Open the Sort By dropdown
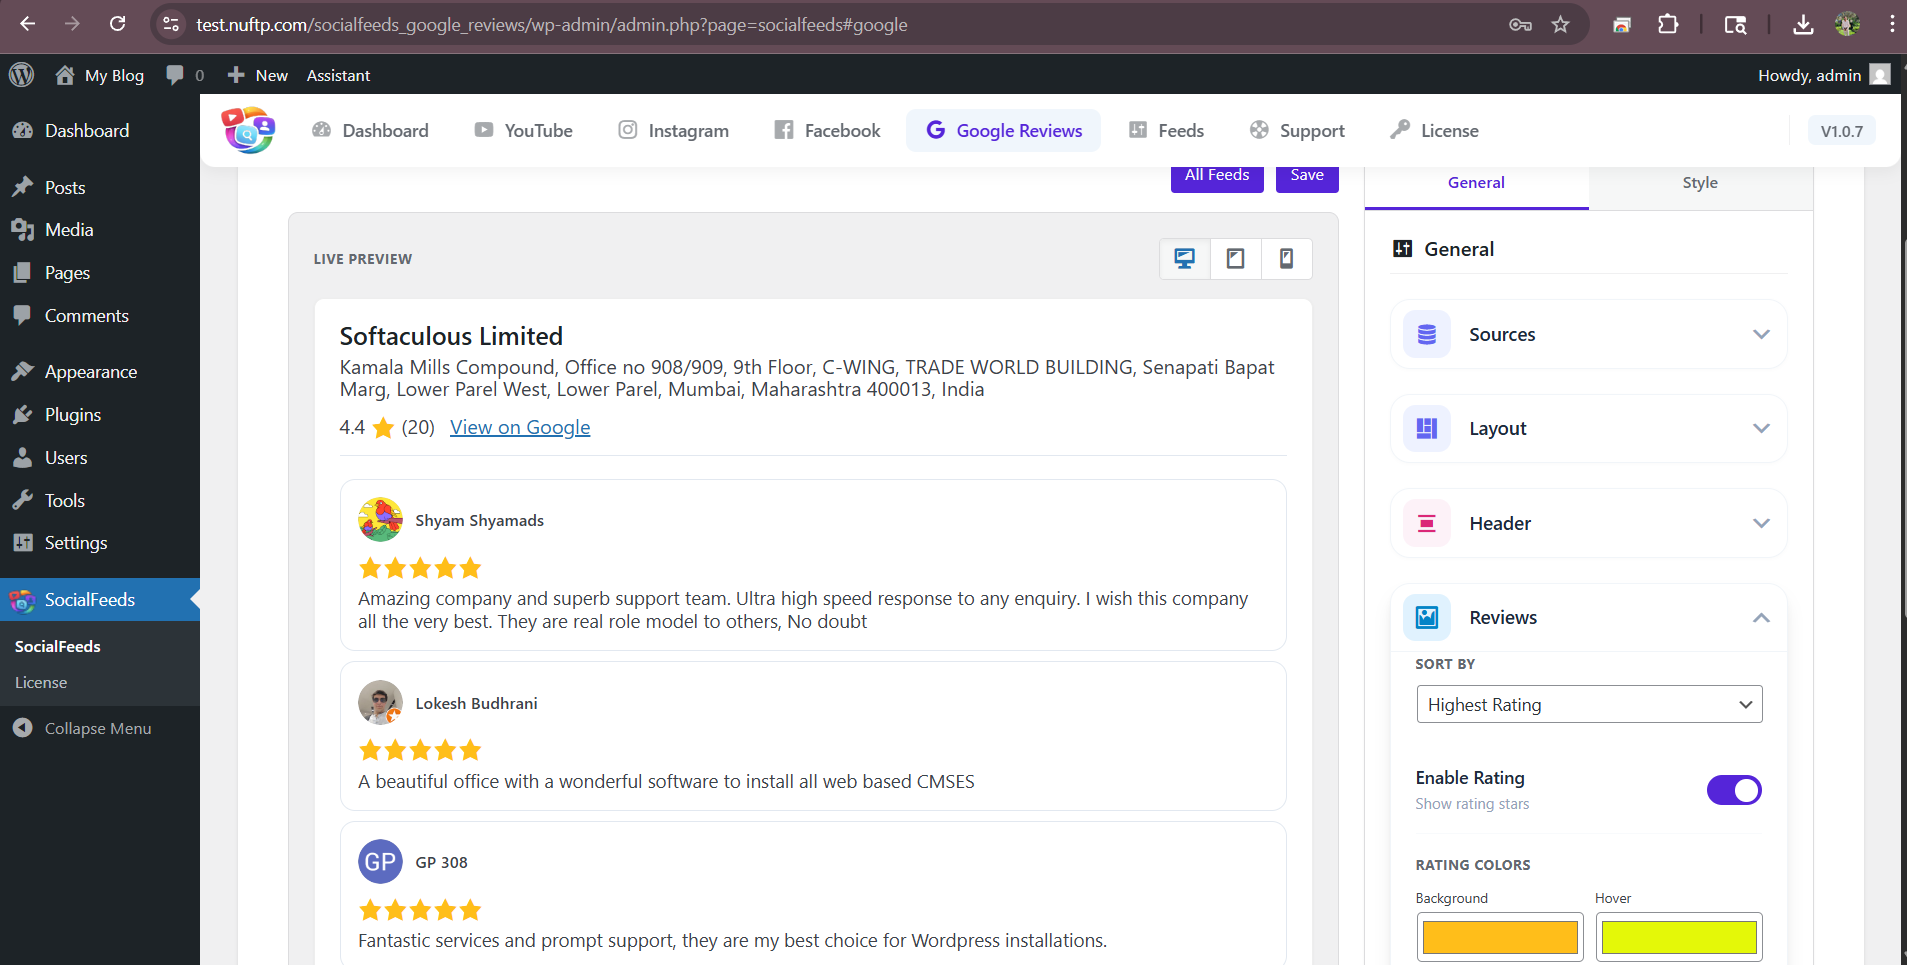Image resolution: width=1907 pixels, height=965 pixels. click(x=1588, y=704)
